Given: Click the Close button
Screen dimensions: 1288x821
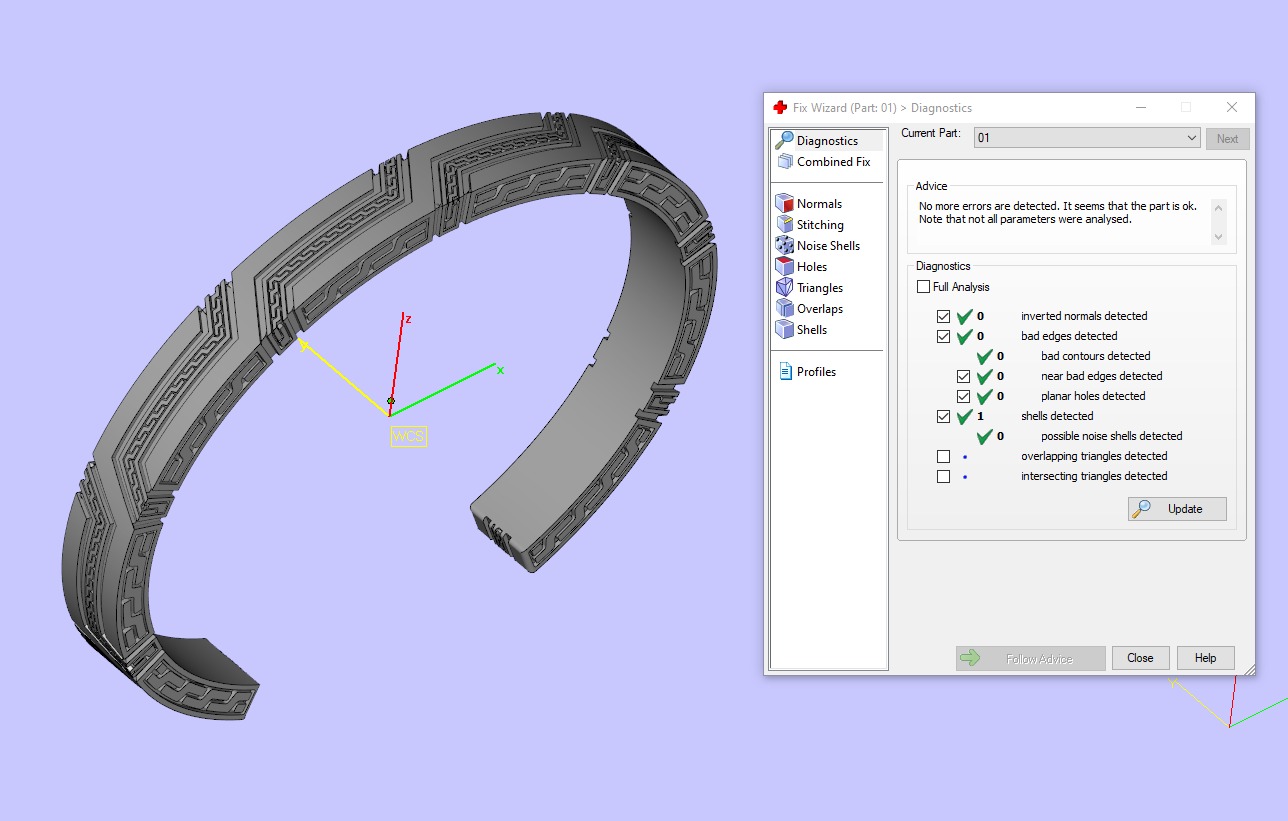Looking at the screenshot, I should tap(1140, 658).
